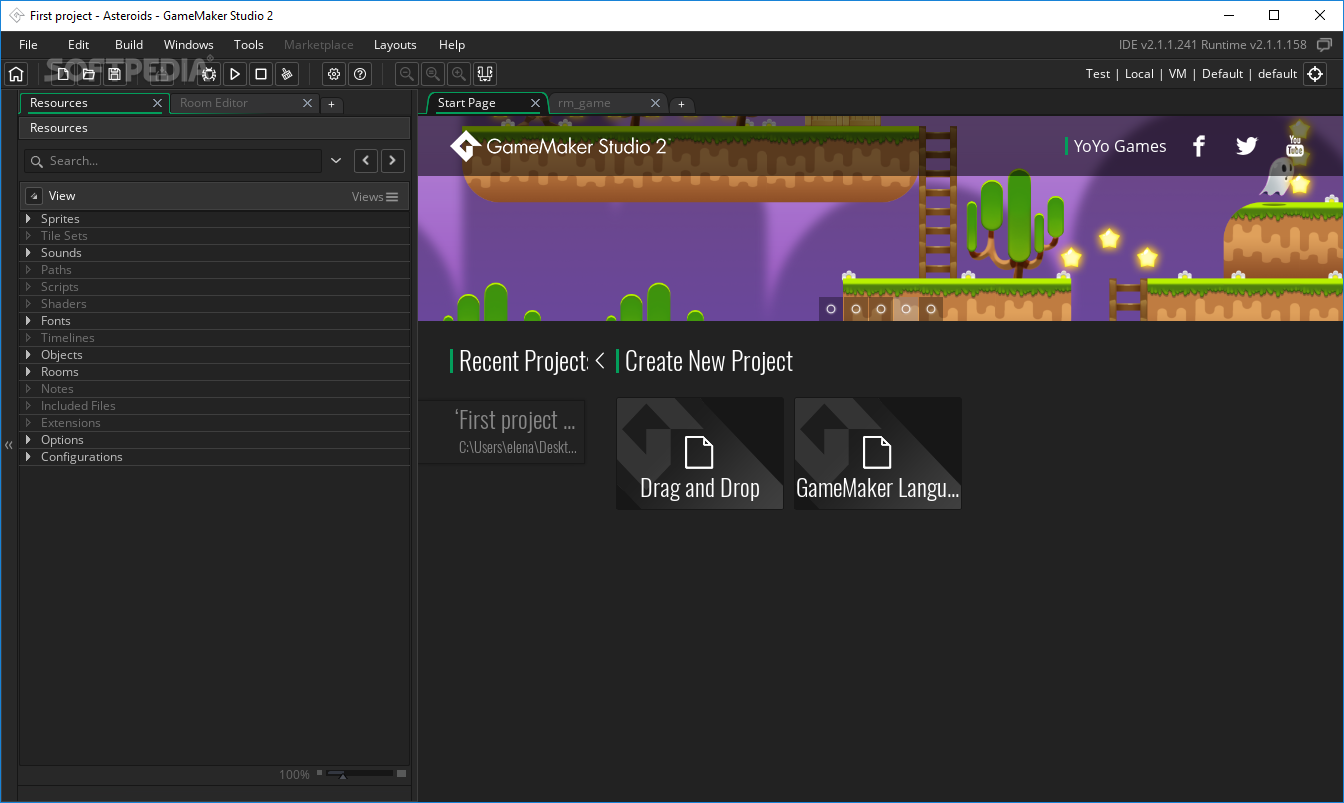1344x803 pixels.
Task: Click the zoom out magnifier icon
Action: pyautogui.click(x=407, y=74)
